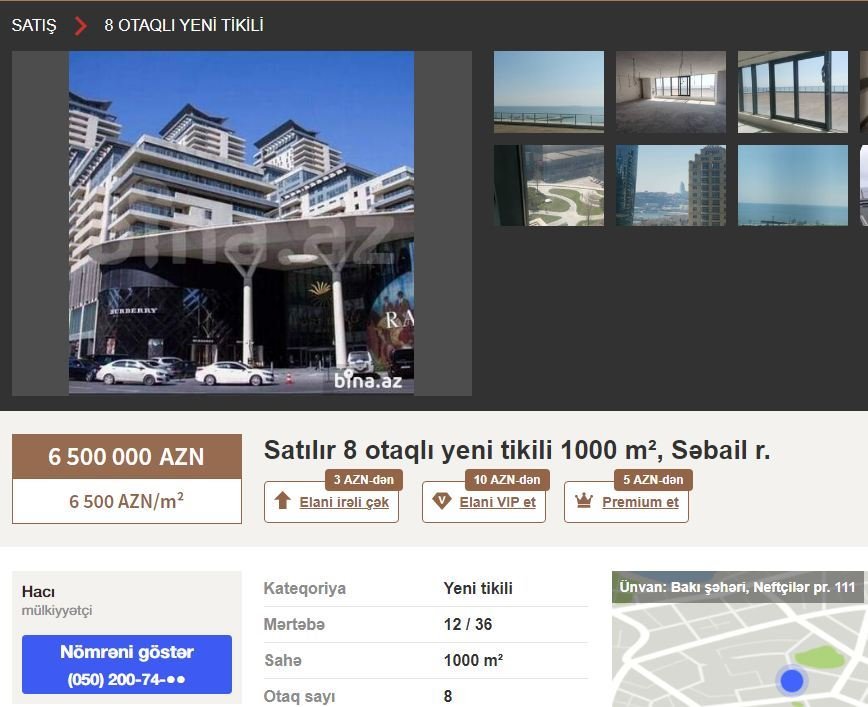Click the crown Premium icon
The width and height of the screenshot is (868, 707).
point(584,501)
